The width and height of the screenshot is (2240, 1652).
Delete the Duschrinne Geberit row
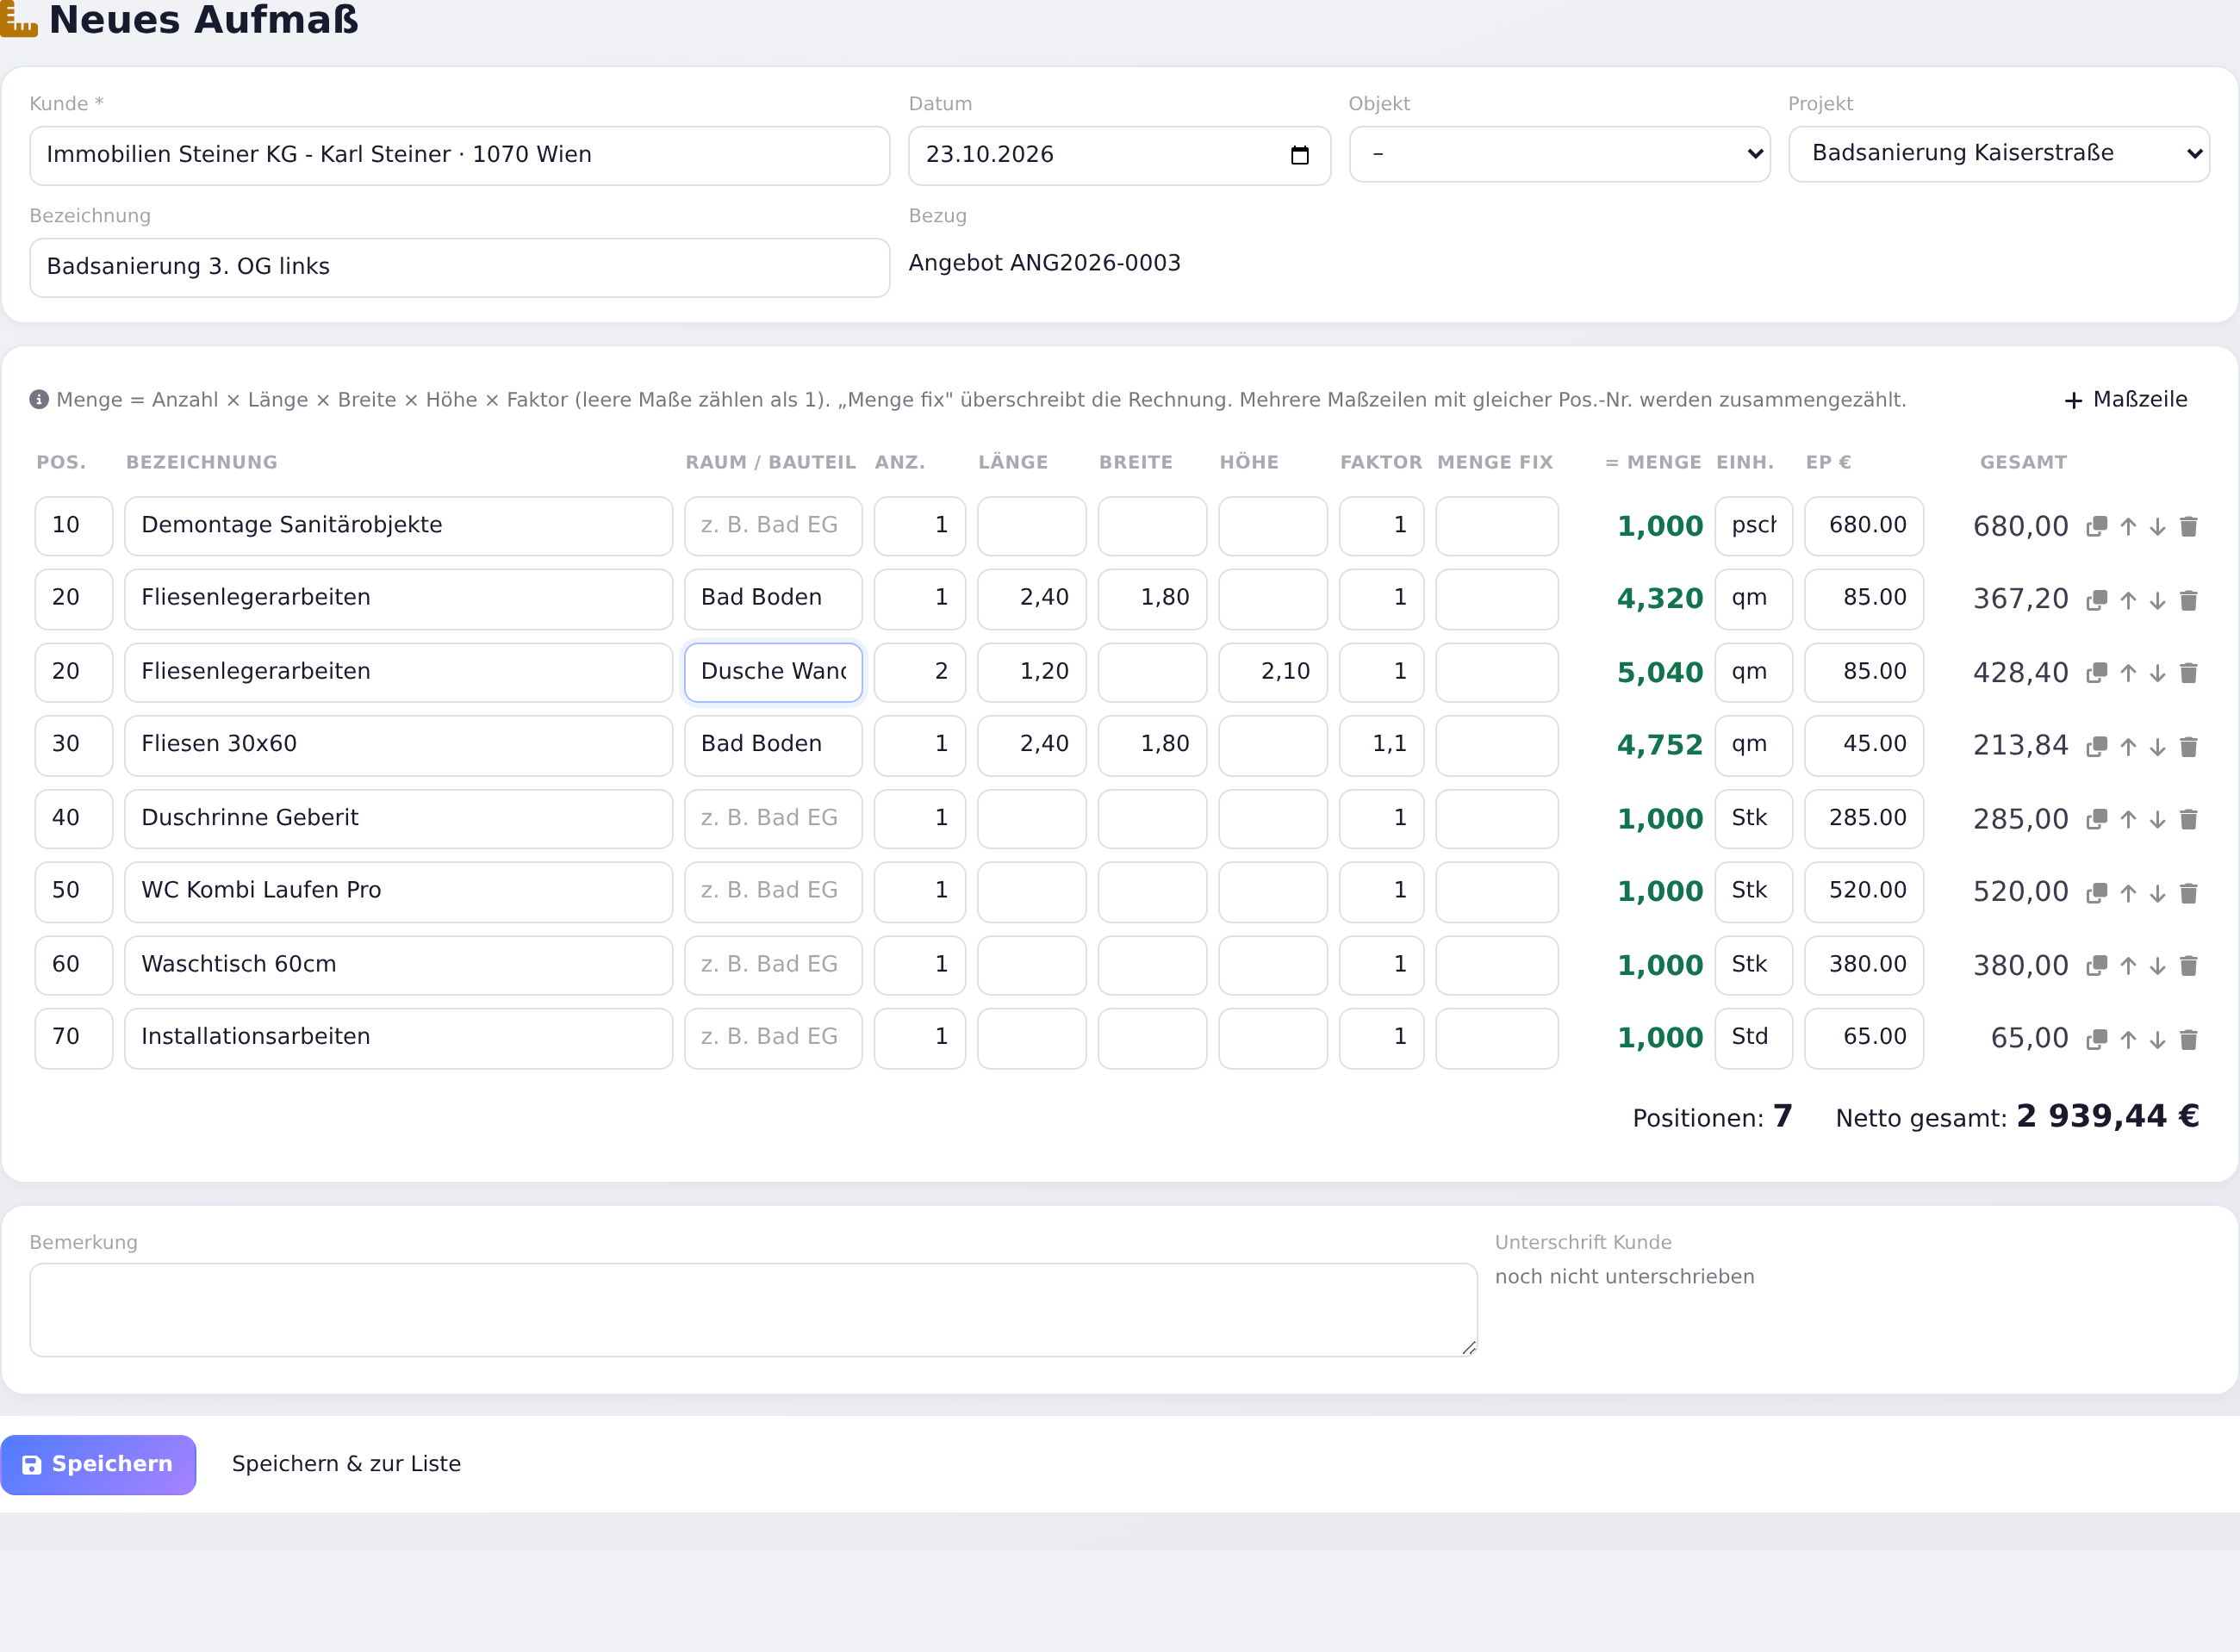2188,819
